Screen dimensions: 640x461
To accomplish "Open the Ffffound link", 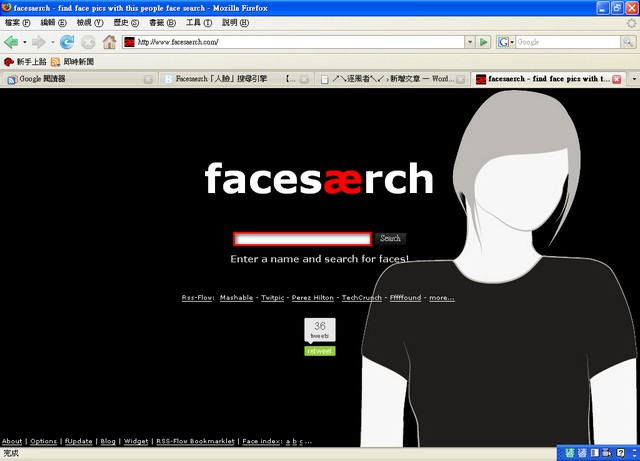I will (405, 298).
